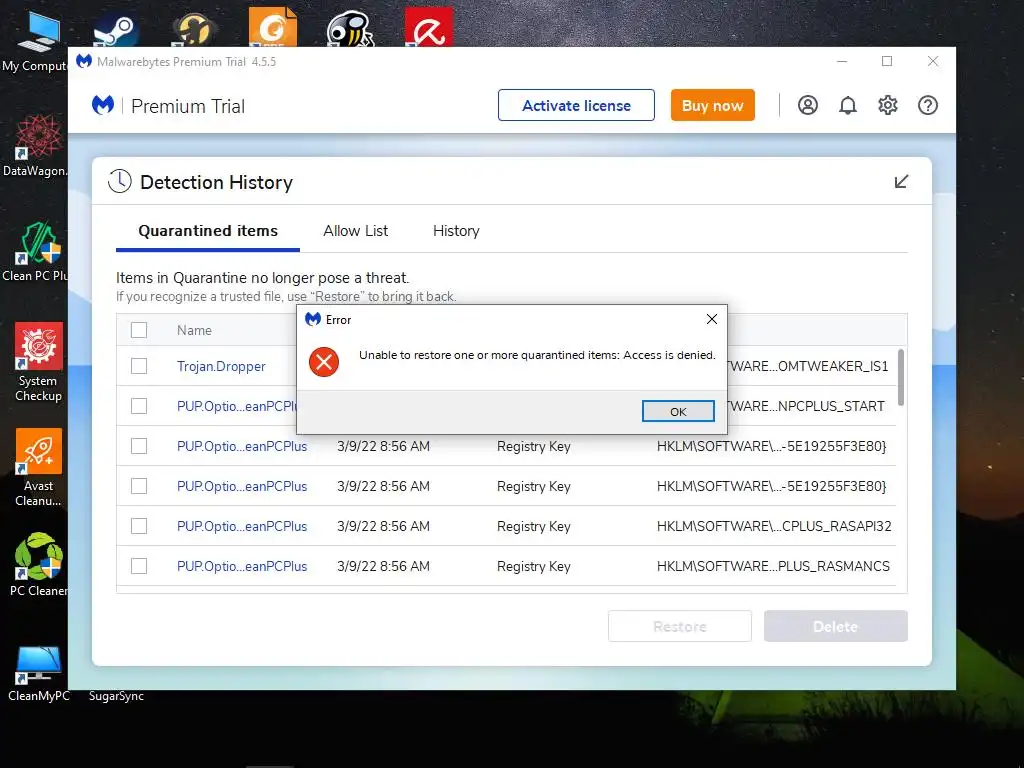Check the Trojan.Dropper row checkbox
Viewport: 1024px width, 768px height.
[x=139, y=366]
